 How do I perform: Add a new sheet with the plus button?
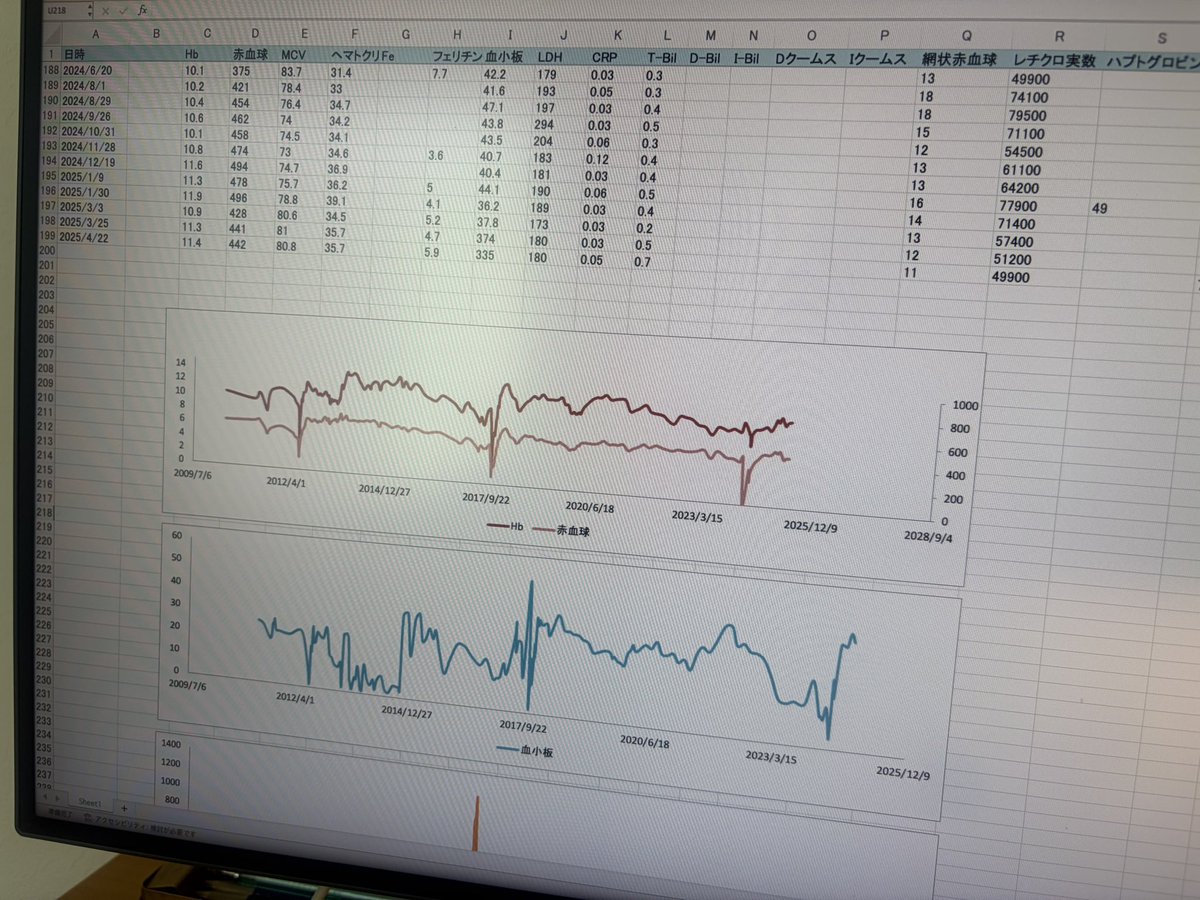pyautogui.click(x=123, y=806)
